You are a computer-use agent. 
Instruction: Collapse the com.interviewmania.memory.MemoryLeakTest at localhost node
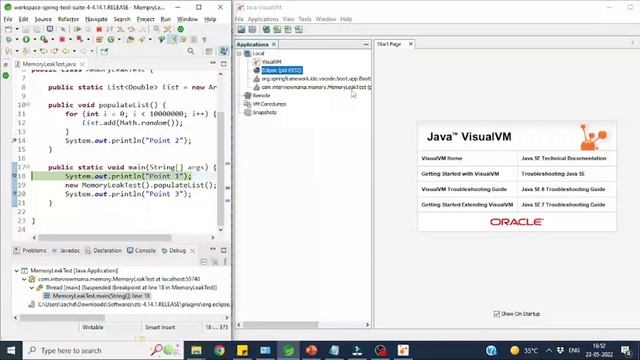click(24, 279)
